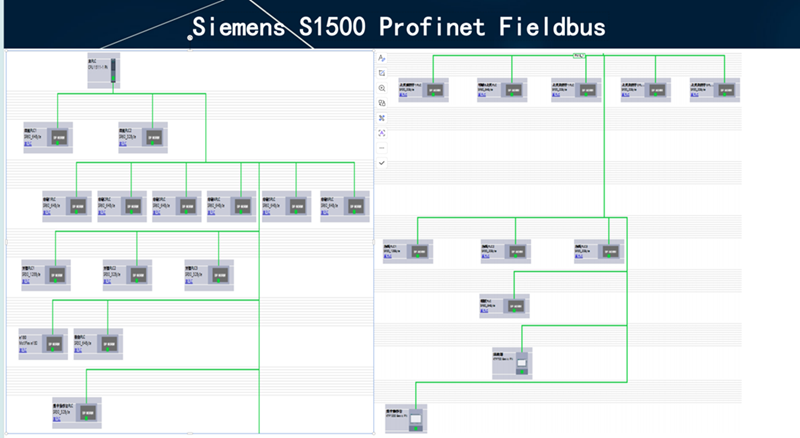
Task: Select the single device at bottom of left pane
Action: click(77, 411)
